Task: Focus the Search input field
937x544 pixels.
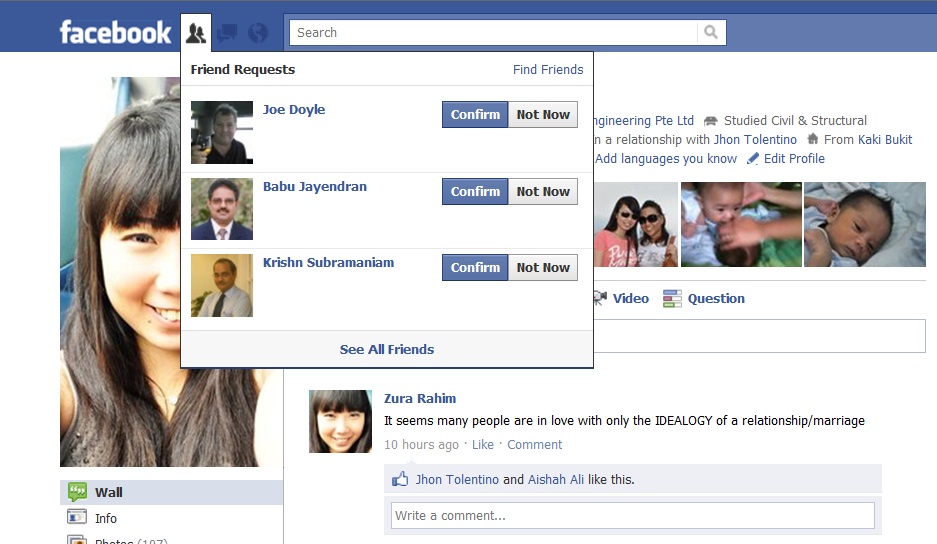Action: 493,32
